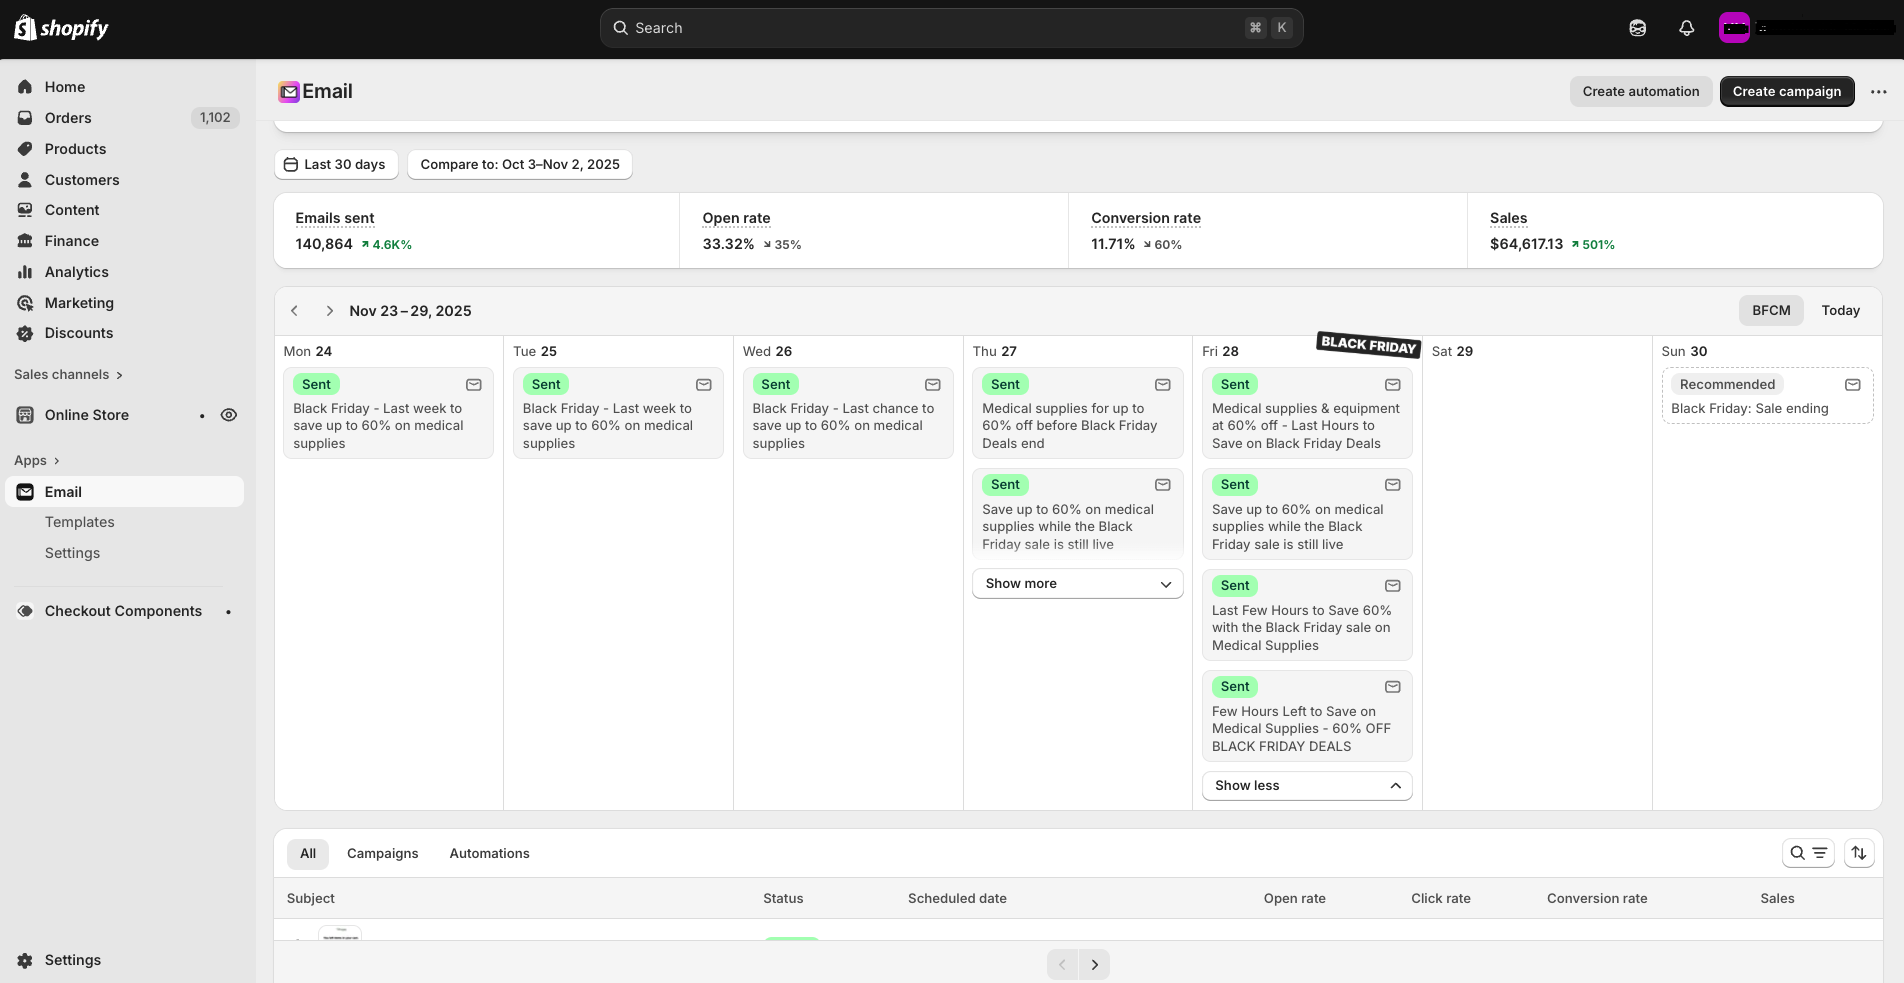Image resolution: width=1904 pixels, height=983 pixels.
Task: Collapse Show less under Fri 28
Action: 1307,786
